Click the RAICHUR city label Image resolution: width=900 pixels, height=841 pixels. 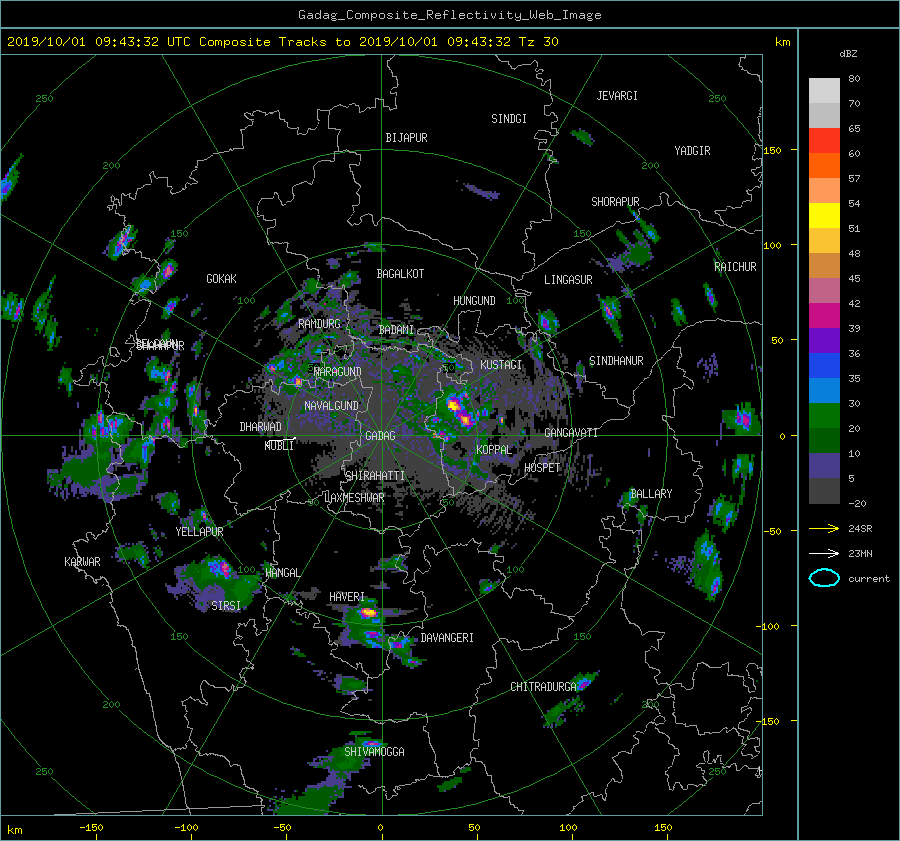click(735, 267)
